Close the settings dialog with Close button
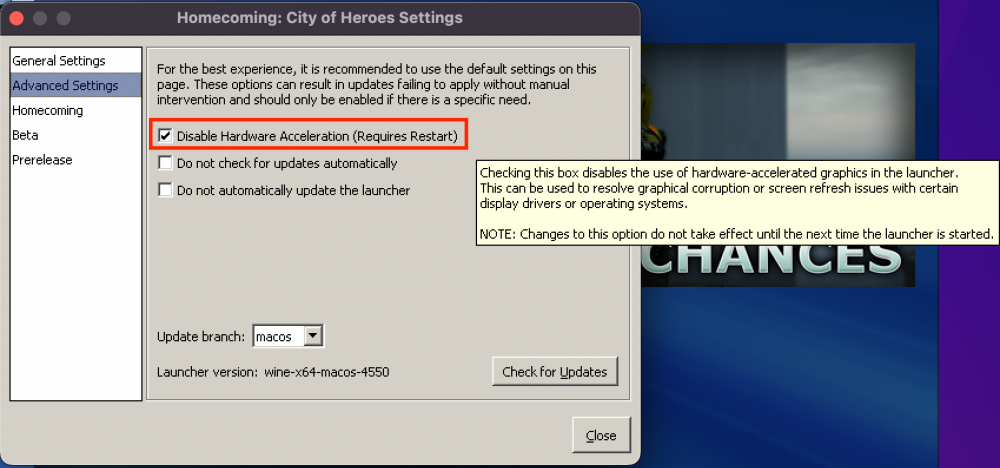The height and width of the screenshot is (468, 1000). click(x=601, y=435)
